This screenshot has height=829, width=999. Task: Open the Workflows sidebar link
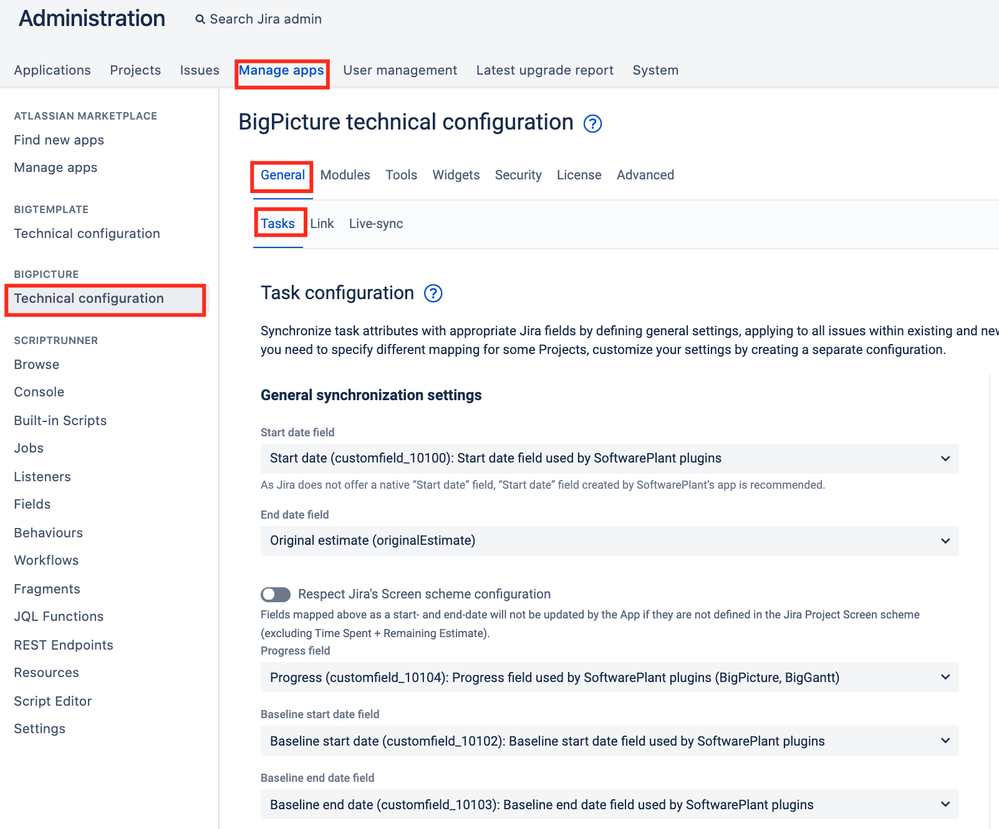[x=47, y=561]
